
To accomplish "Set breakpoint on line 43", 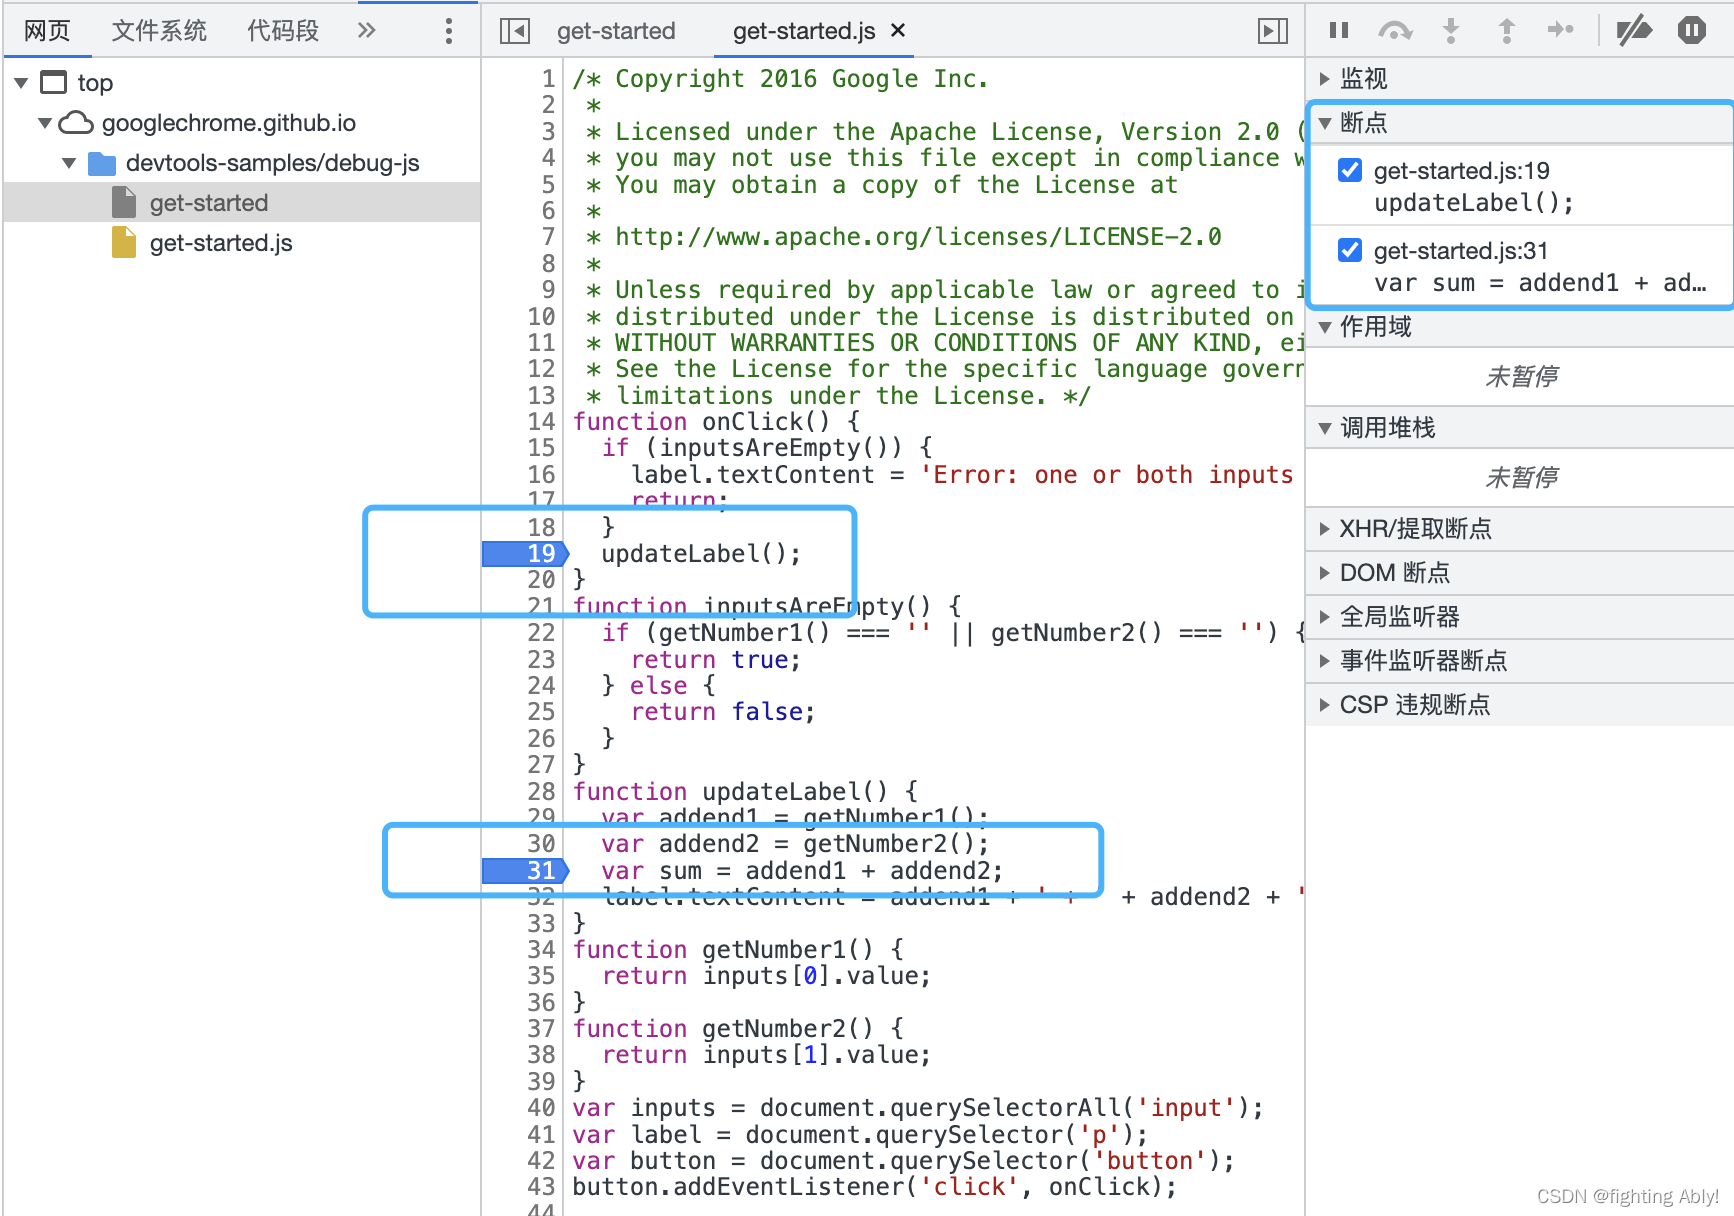I will (x=541, y=1187).
